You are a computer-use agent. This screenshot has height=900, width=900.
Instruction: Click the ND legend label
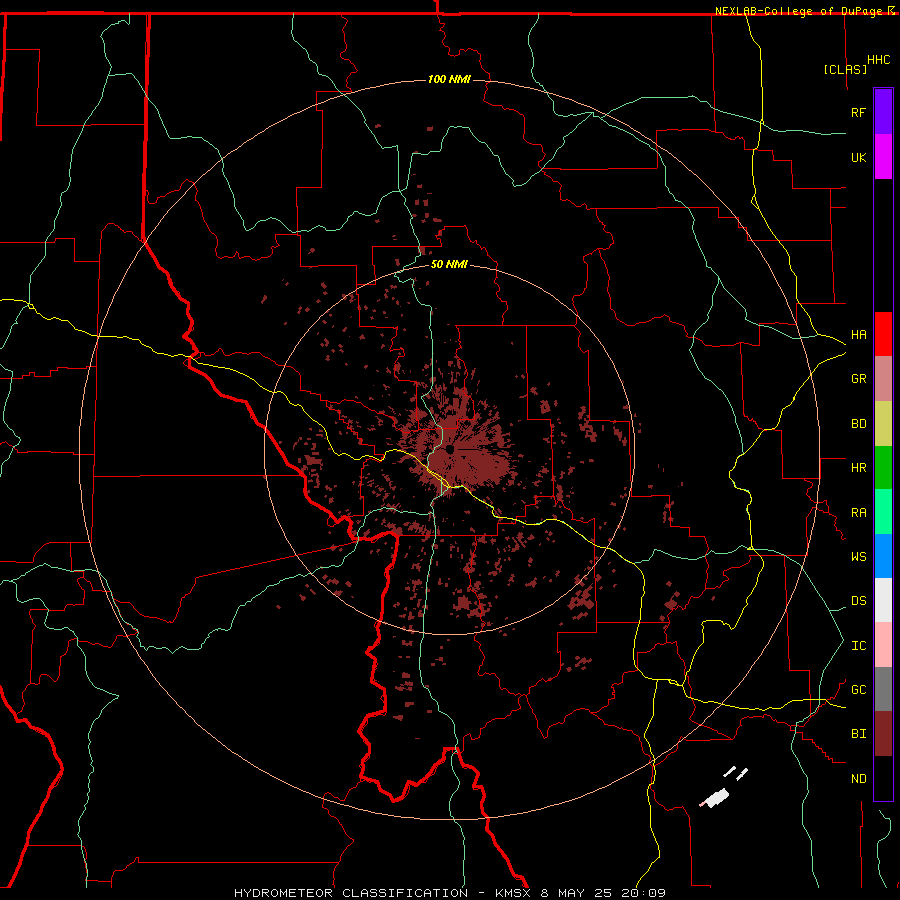tap(858, 779)
